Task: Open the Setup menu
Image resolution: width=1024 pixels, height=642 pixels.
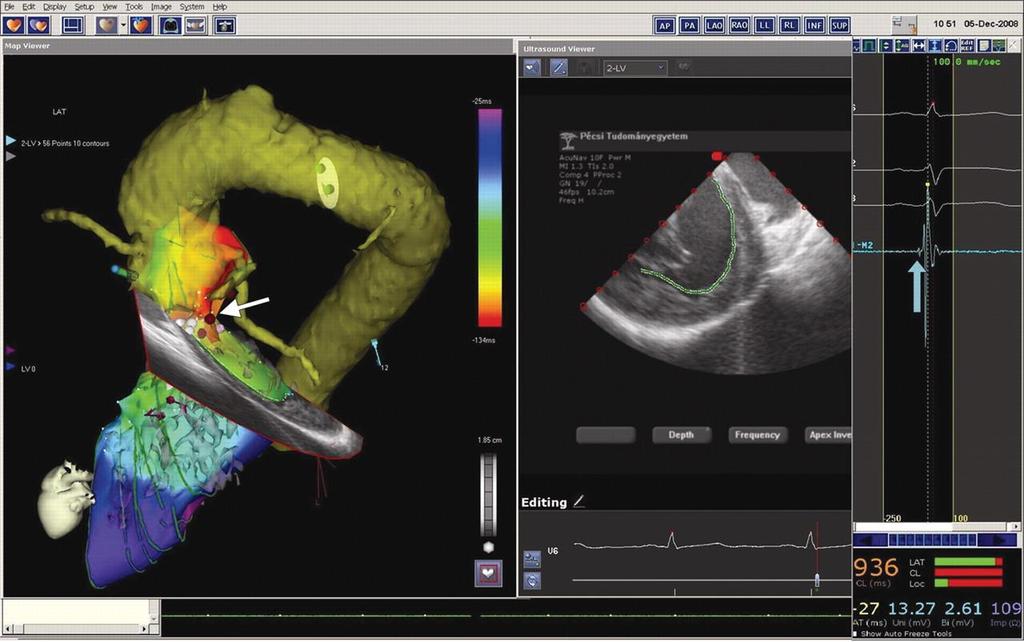Action: [84, 7]
